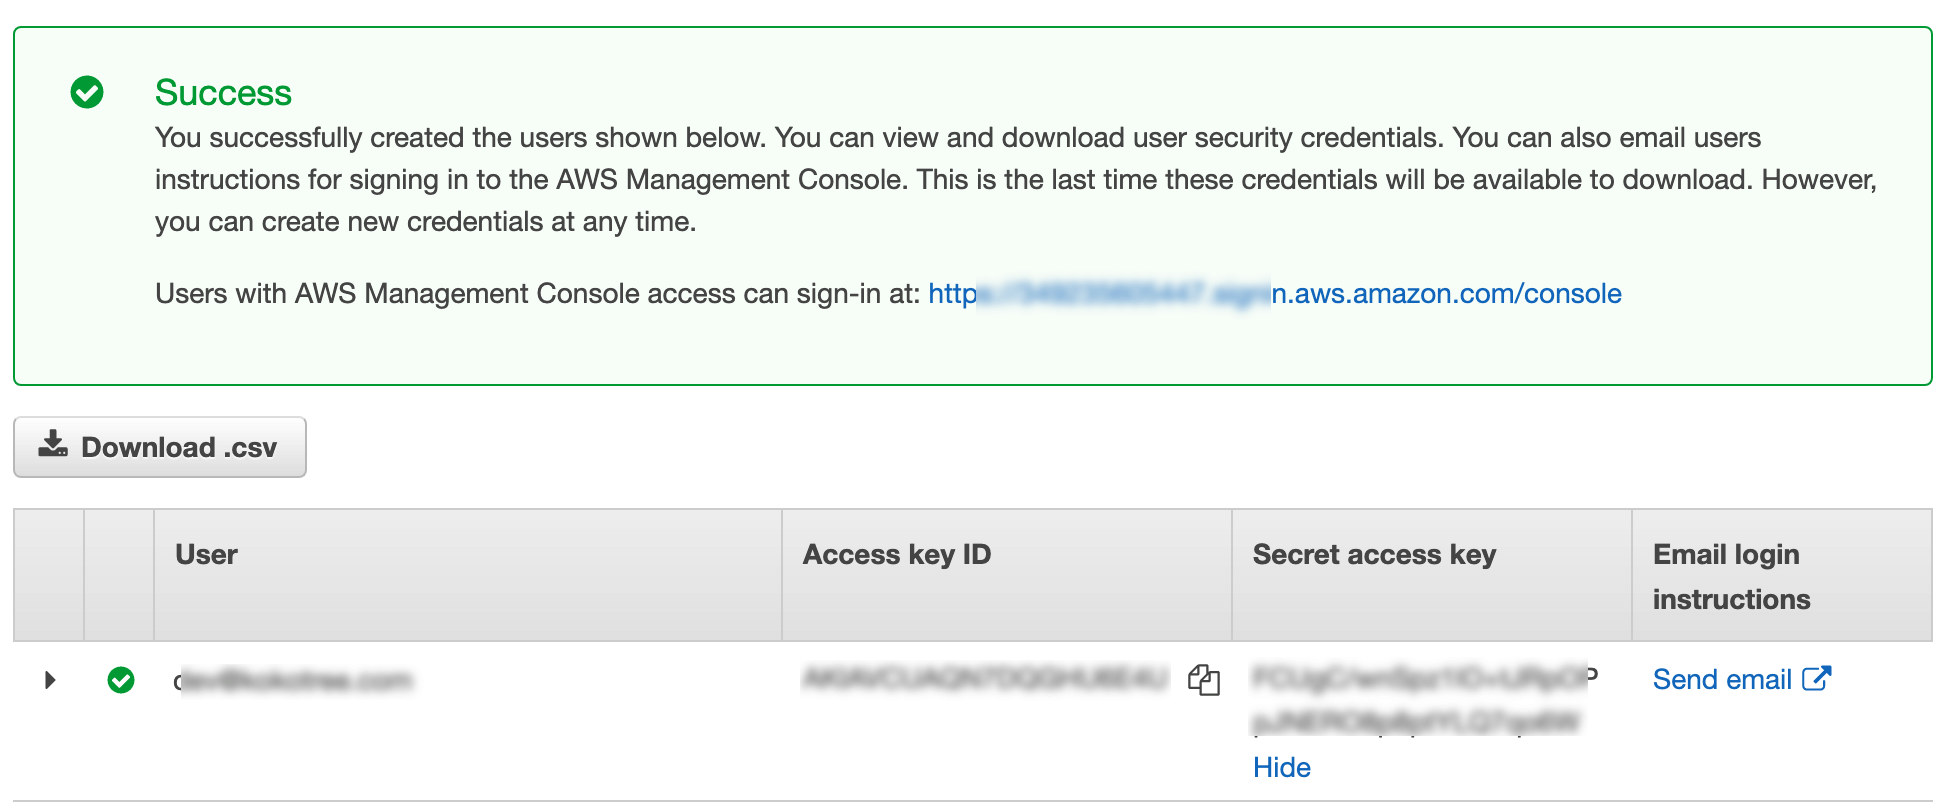Hide the secret access key
This screenshot has height=804, width=1954.
click(x=1282, y=767)
